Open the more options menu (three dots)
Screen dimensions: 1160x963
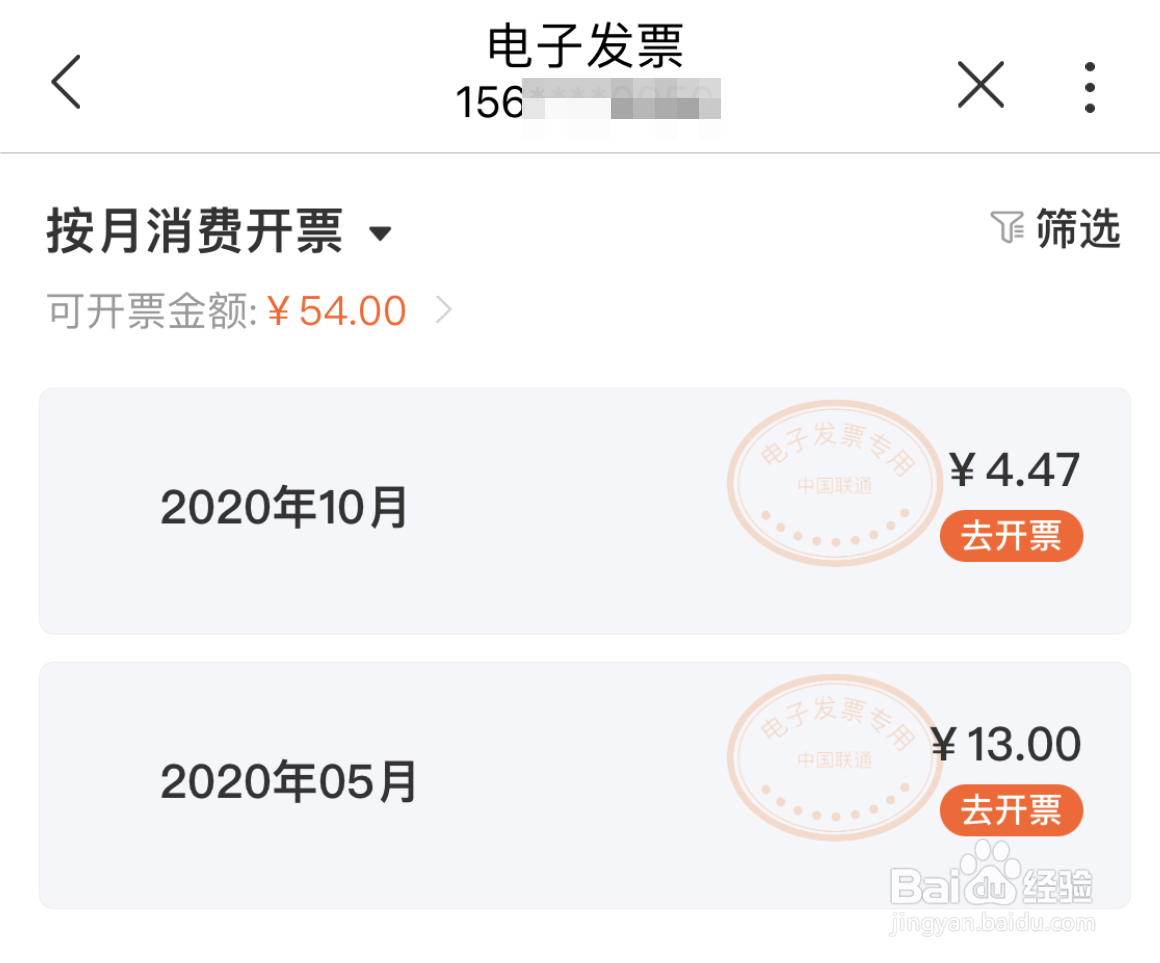tap(1089, 85)
